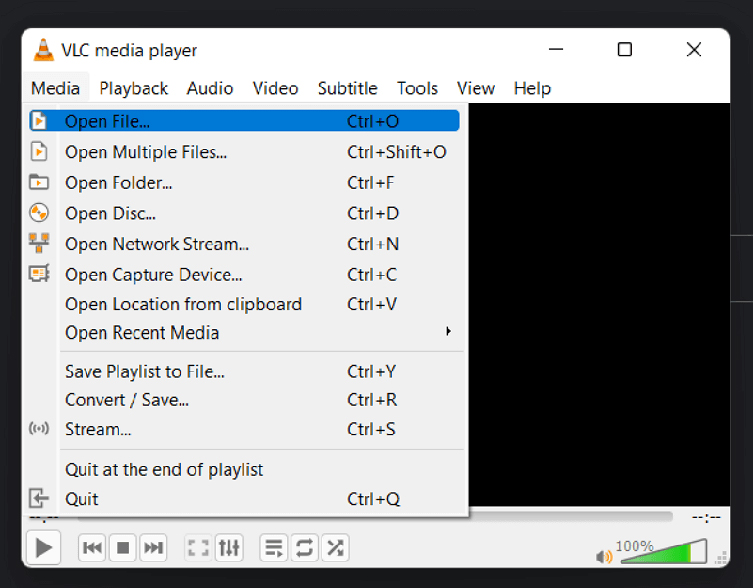753x588 pixels.
Task: Start playback with the Play button
Action: click(43, 547)
